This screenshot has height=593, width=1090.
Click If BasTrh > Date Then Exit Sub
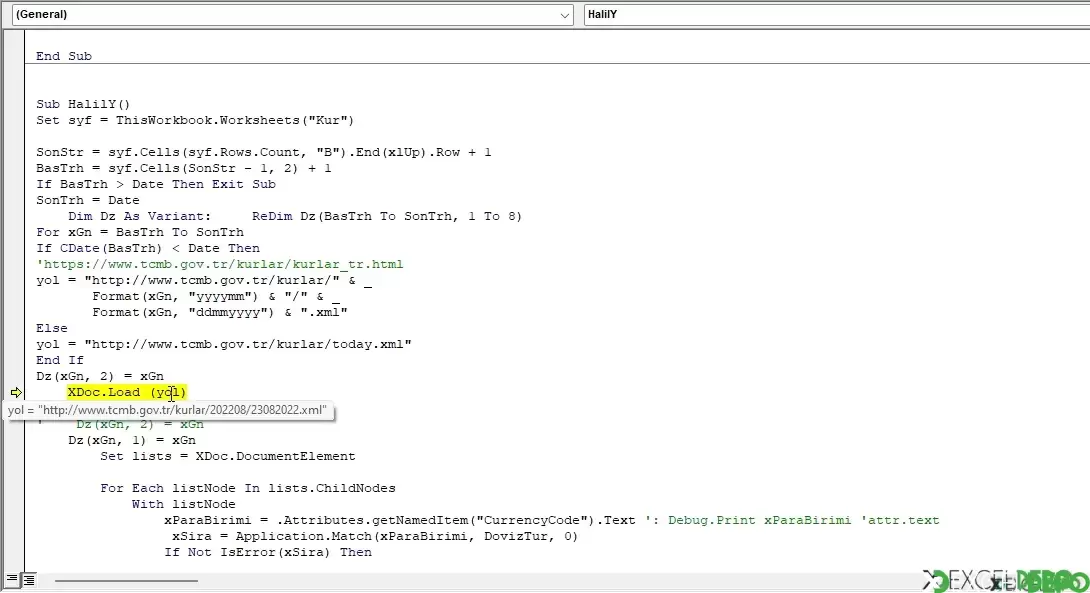pyautogui.click(x=156, y=184)
